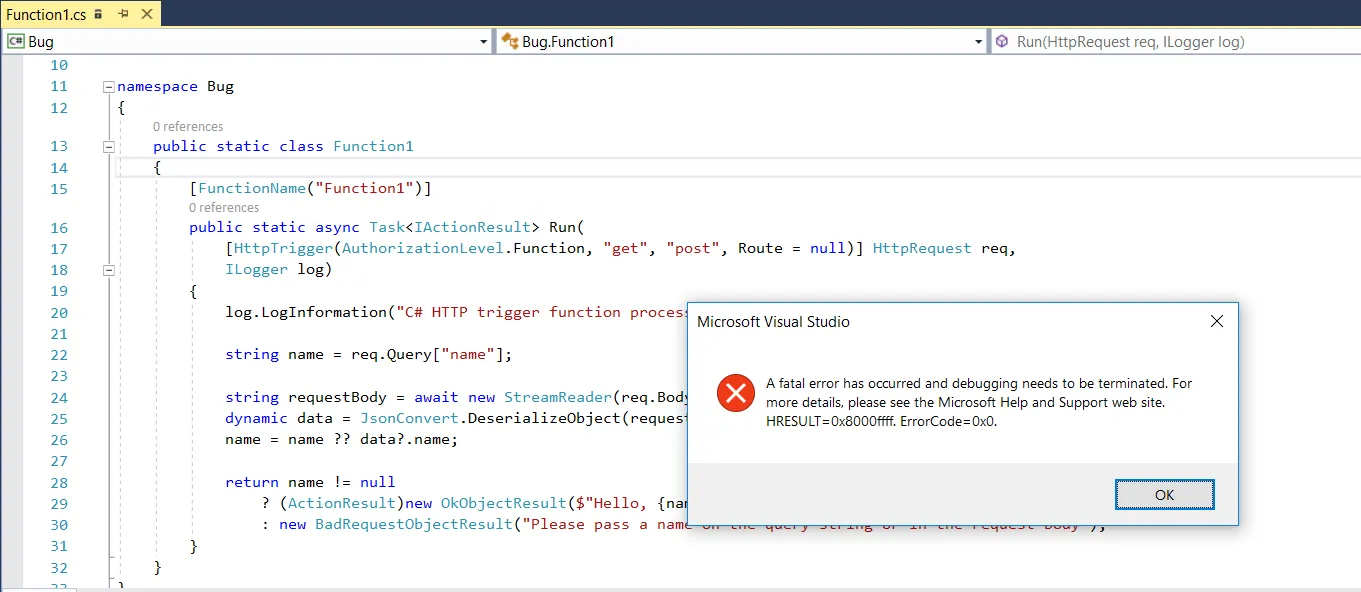Open '0 references' CodeLens above Run method

point(224,208)
